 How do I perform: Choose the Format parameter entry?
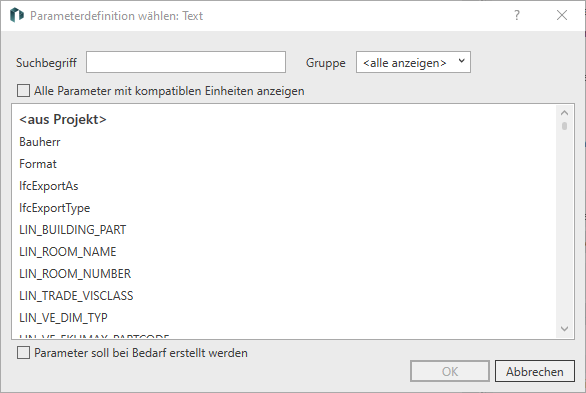pyautogui.click(x=38, y=164)
